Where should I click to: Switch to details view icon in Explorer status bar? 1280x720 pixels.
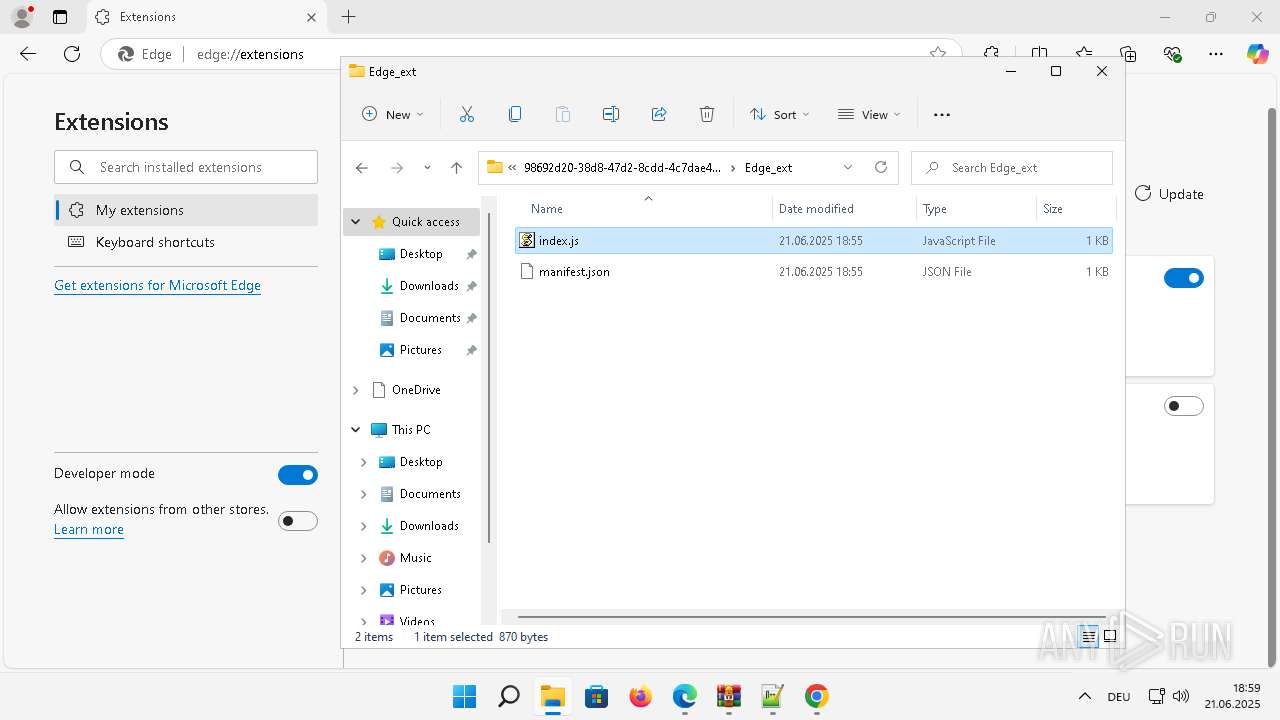[x=1088, y=637]
